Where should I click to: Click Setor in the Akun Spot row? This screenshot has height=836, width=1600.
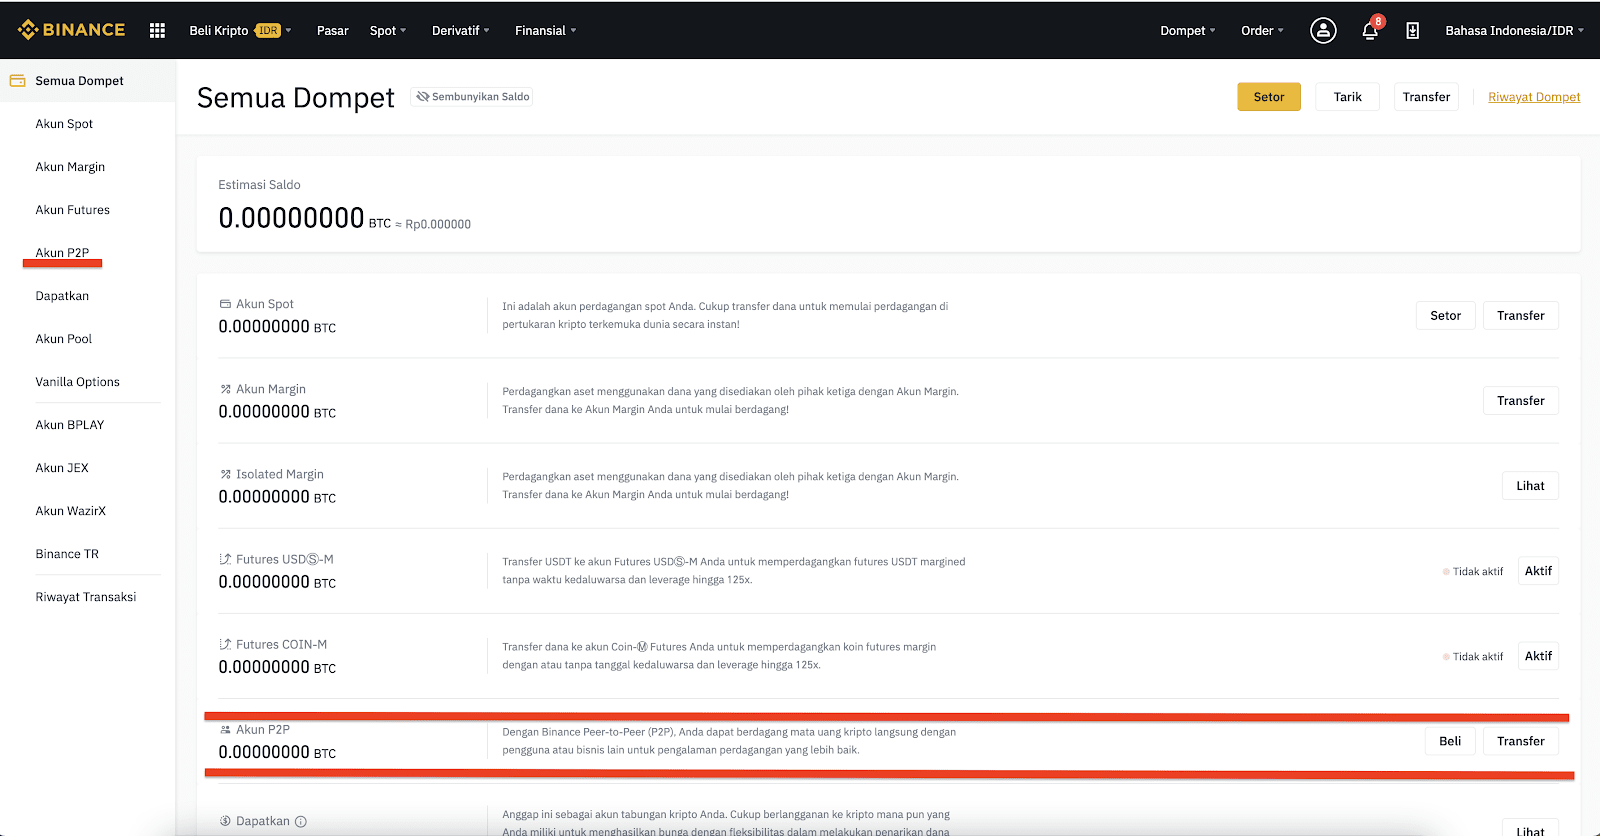(x=1445, y=316)
